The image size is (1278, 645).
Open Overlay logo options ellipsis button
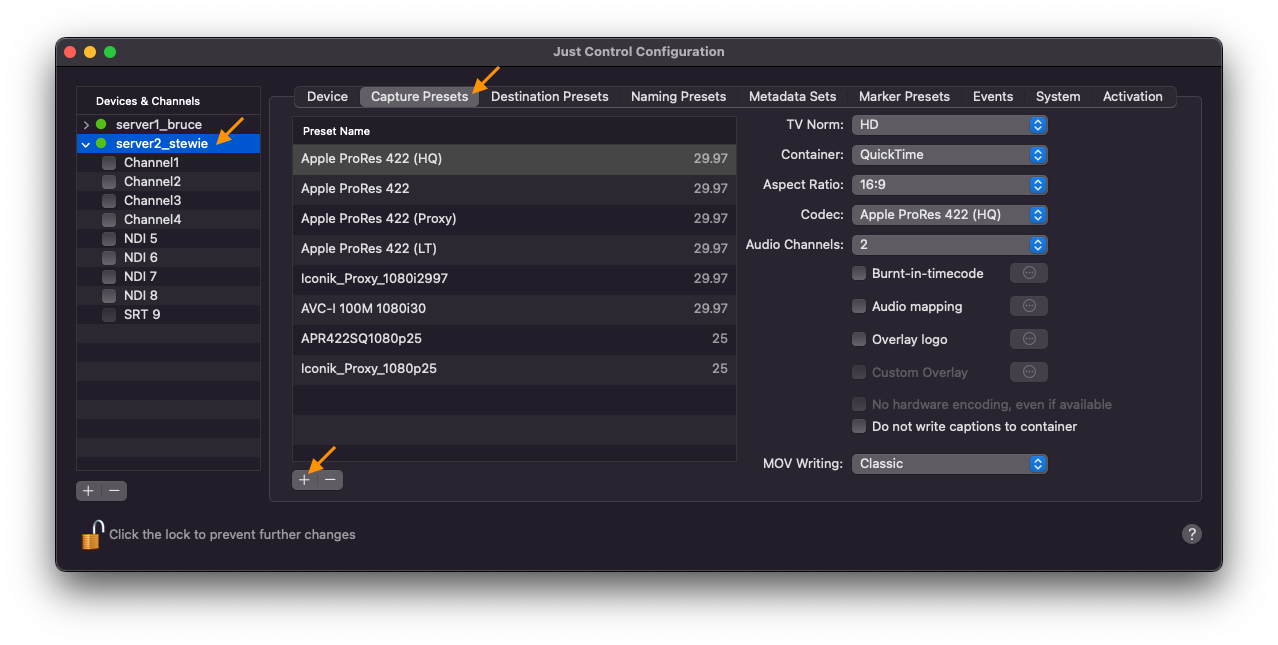pos(1029,339)
